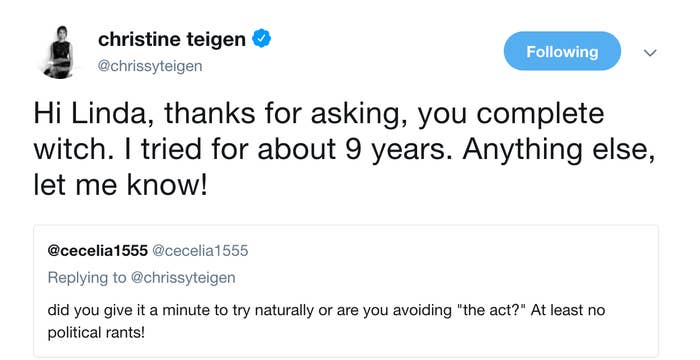Click the 'political rants!' quoted line

96,333
